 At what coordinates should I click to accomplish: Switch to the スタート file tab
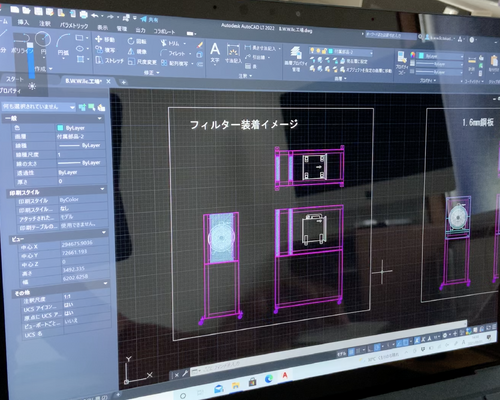[x=14, y=79]
